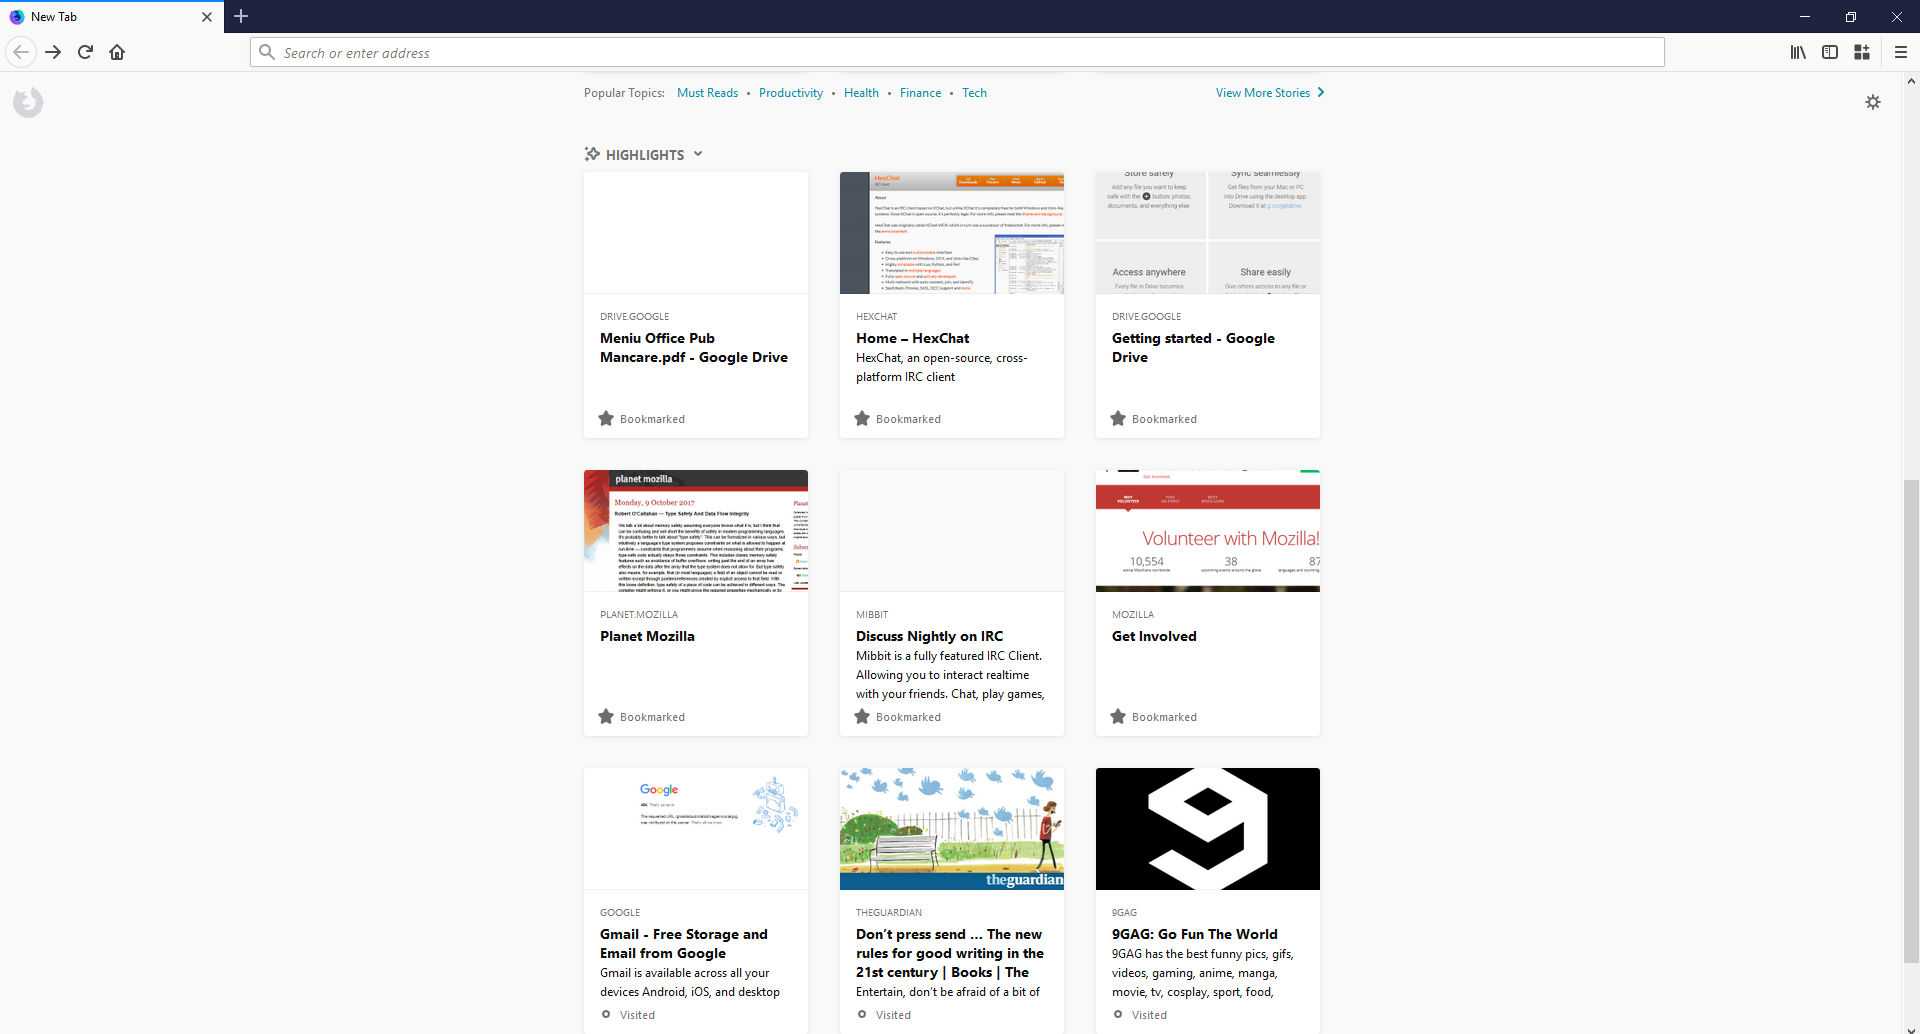Screen dimensions: 1920x1034
Task: Click bookmark star on Meniu Office Pub card
Action: coord(606,419)
